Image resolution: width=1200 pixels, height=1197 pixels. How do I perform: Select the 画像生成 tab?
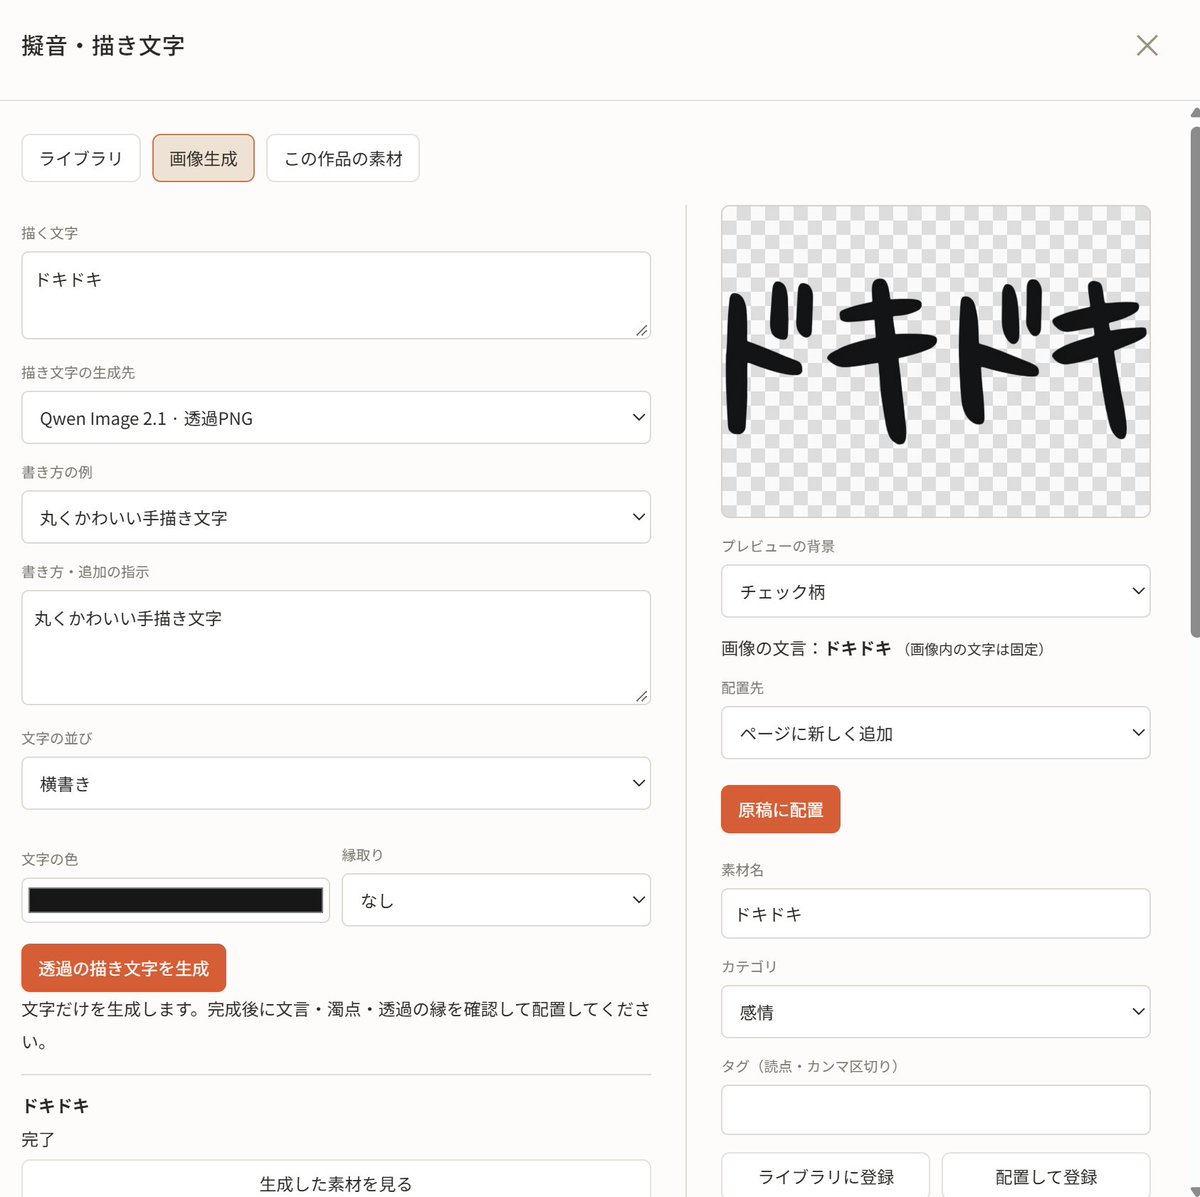click(203, 158)
